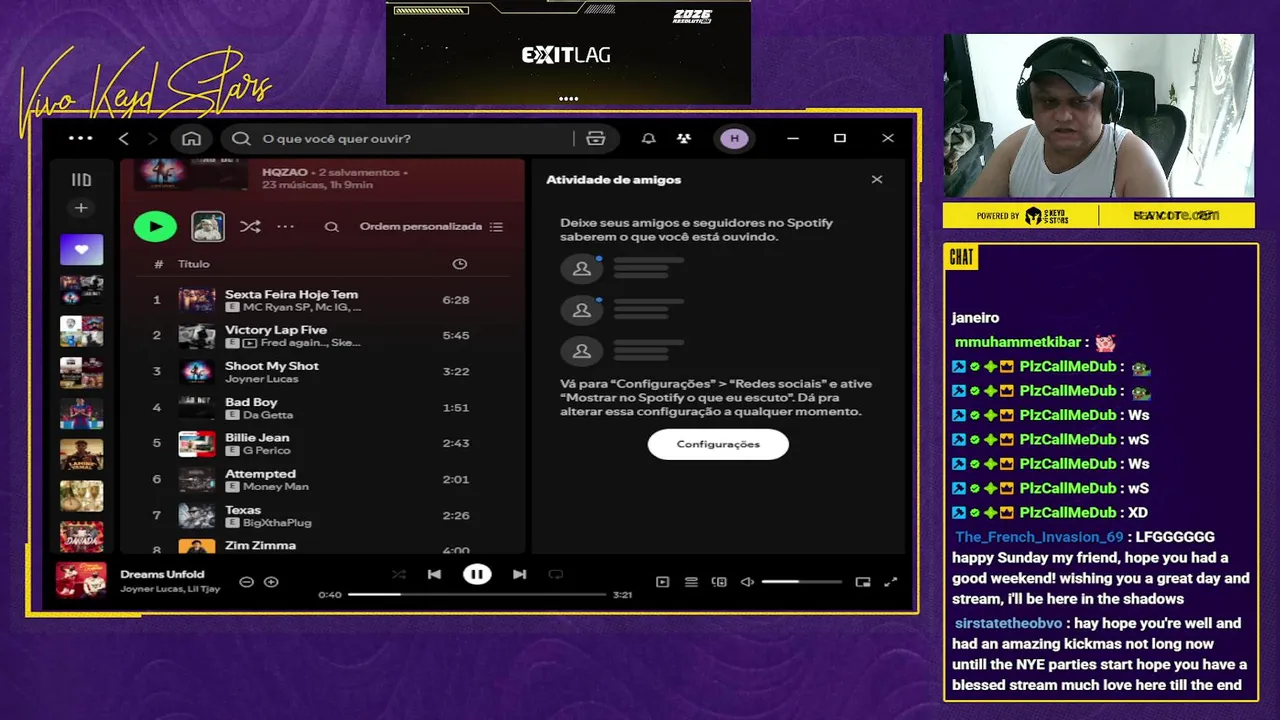
Task: Go forward with the right arrow
Action: coord(153,138)
